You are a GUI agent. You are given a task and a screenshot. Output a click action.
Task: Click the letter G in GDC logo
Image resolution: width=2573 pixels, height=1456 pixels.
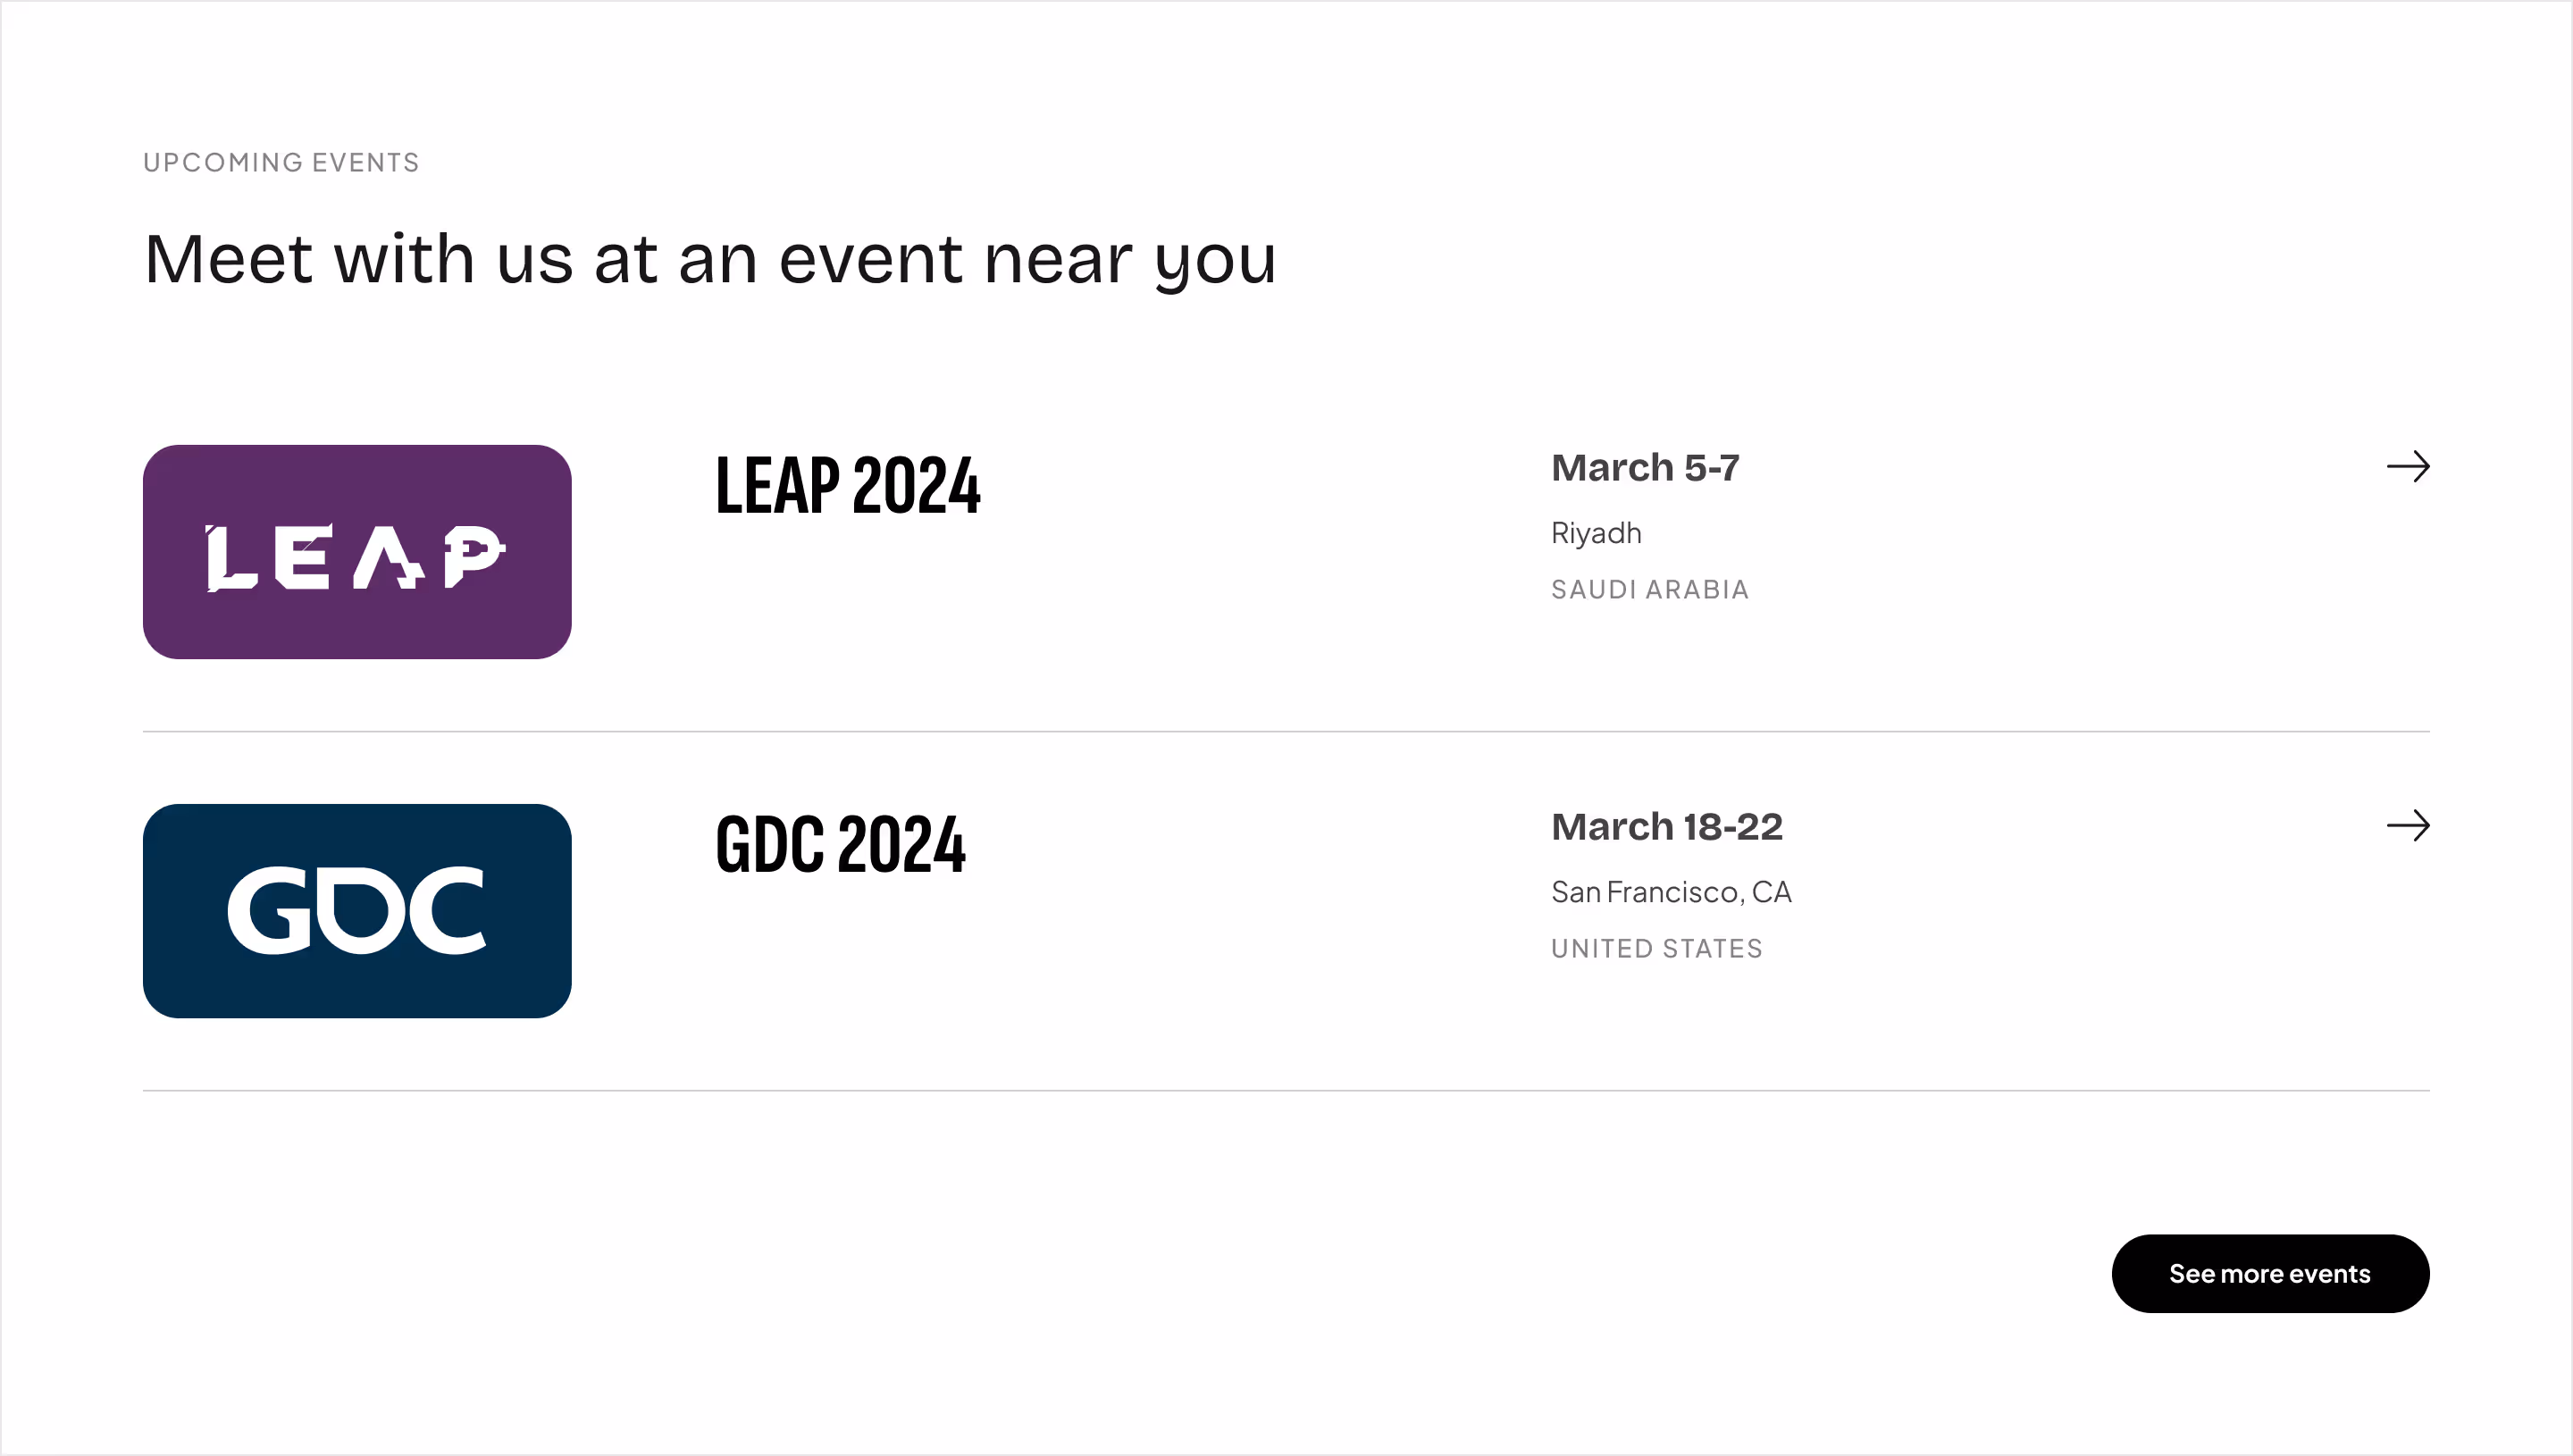(x=272, y=910)
